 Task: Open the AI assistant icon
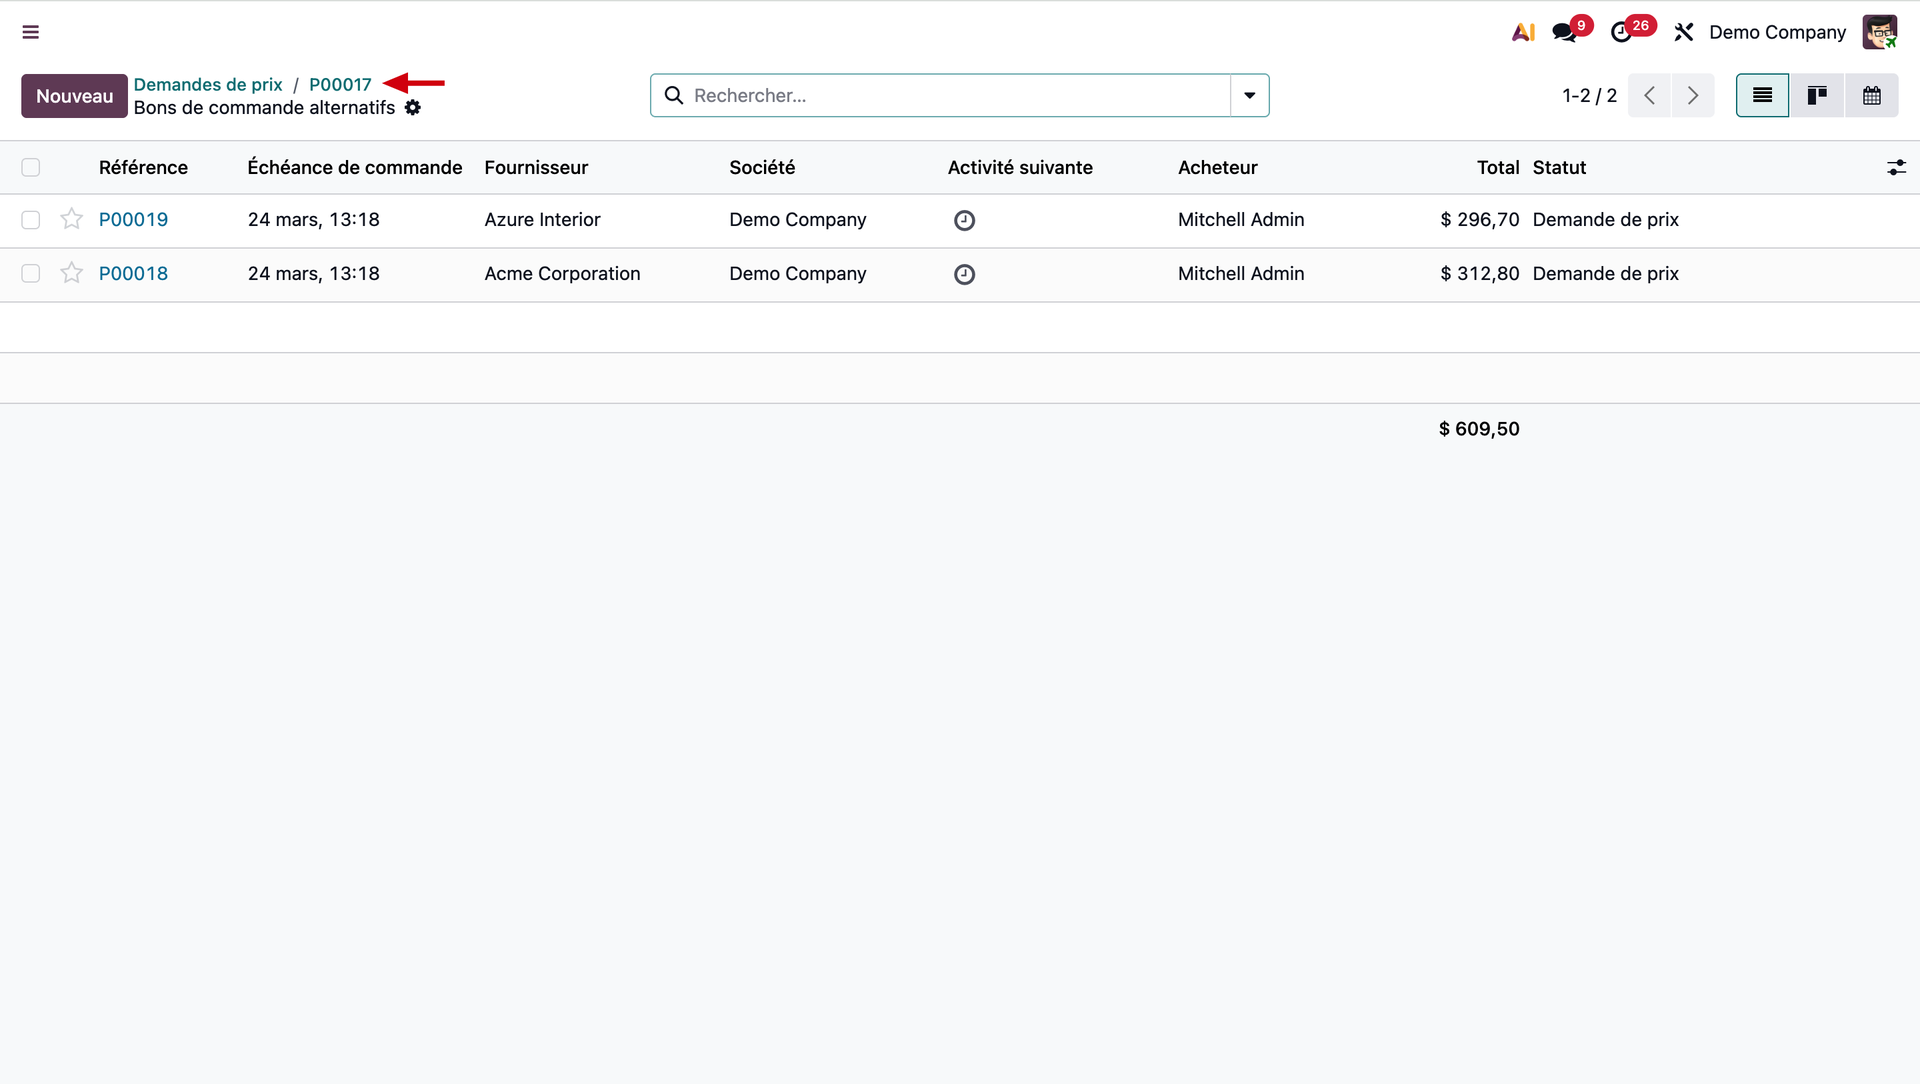pyautogui.click(x=1523, y=32)
